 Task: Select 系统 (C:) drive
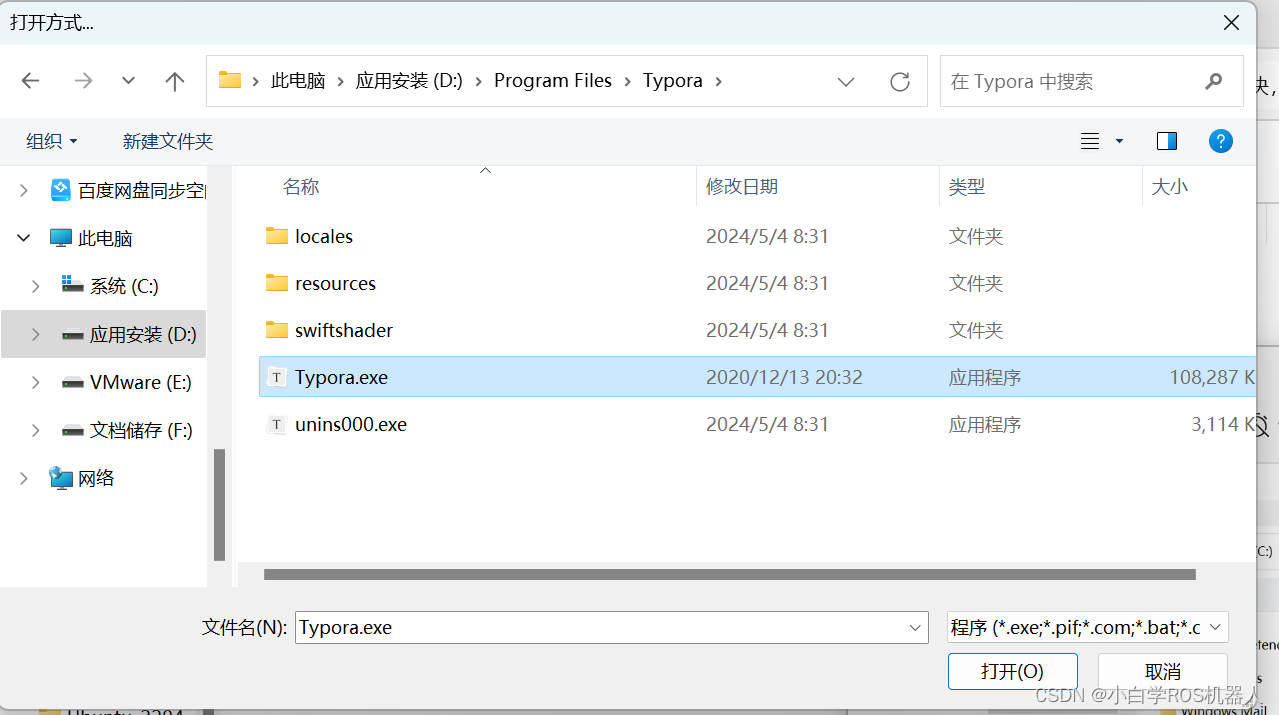[x=124, y=286]
